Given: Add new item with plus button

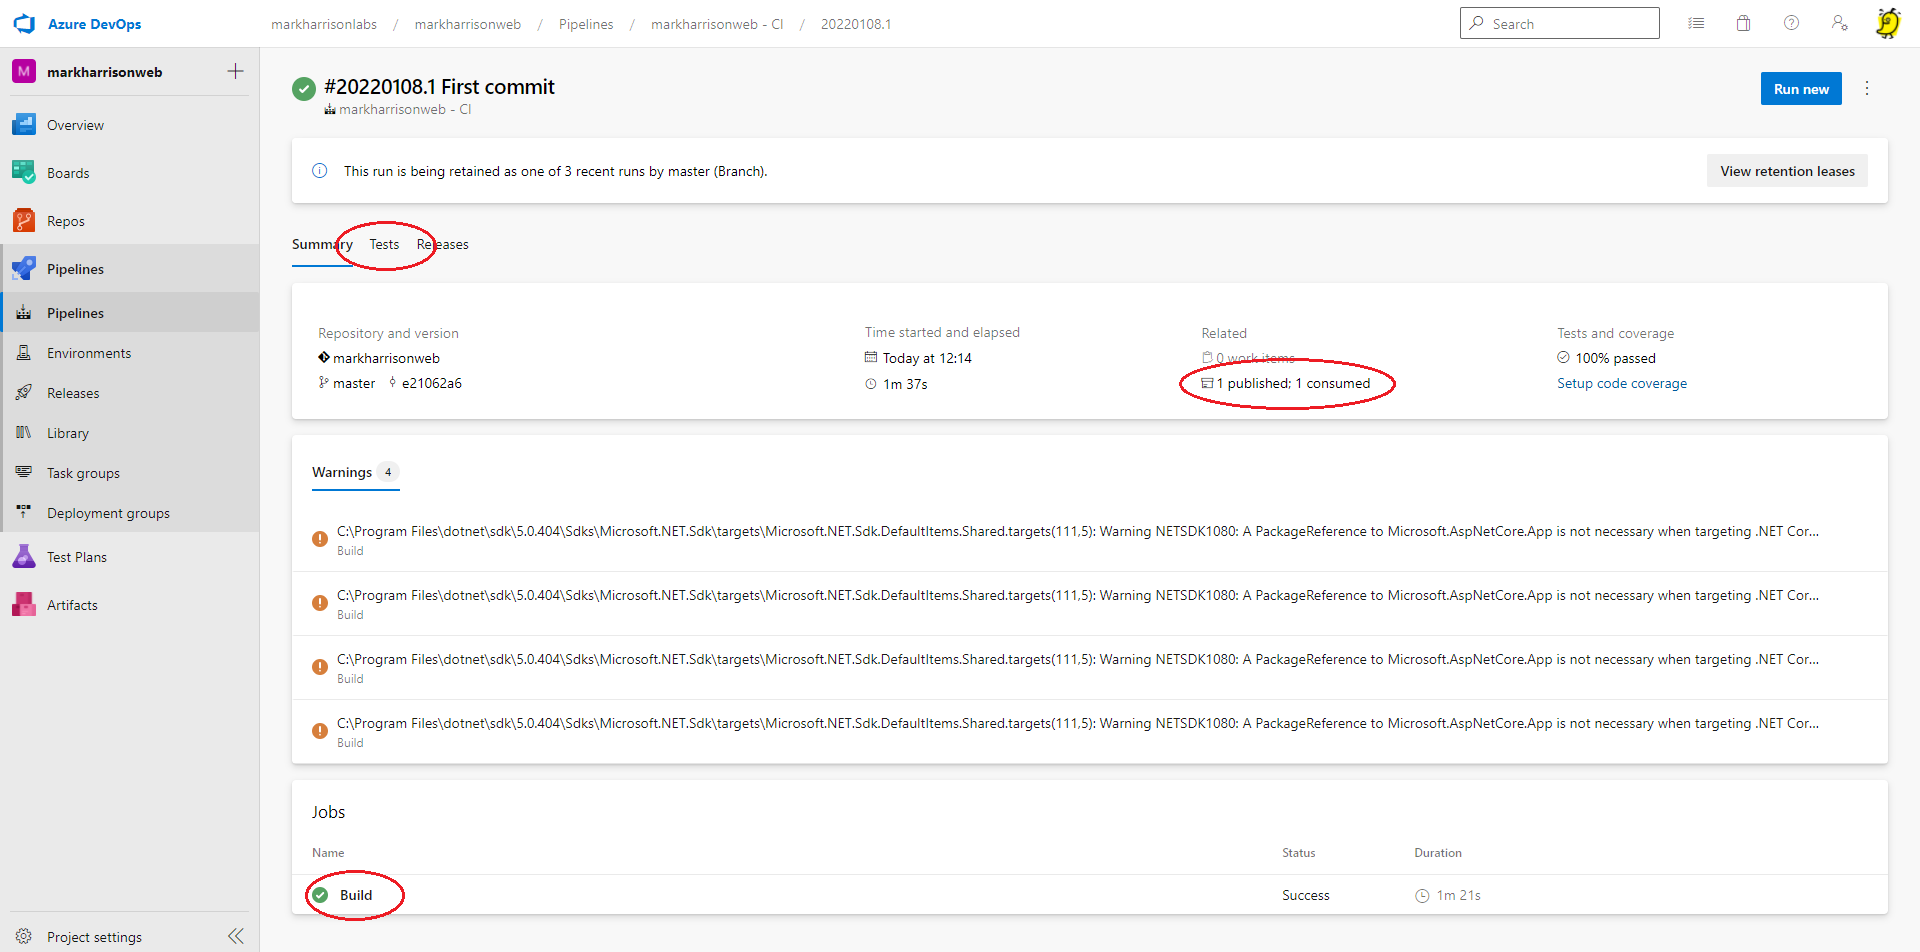Looking at the screenshot, I should pos(235,71).
